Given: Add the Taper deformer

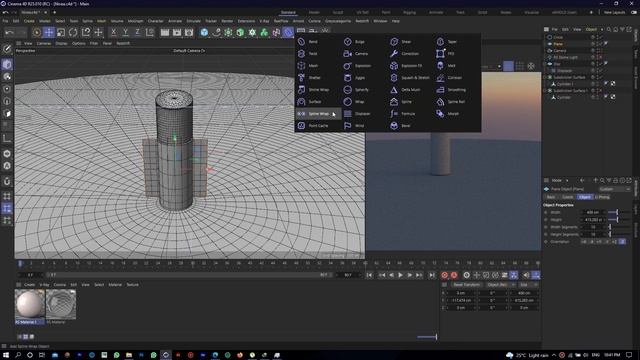Looking at the screenshot, I should (447, 42).
